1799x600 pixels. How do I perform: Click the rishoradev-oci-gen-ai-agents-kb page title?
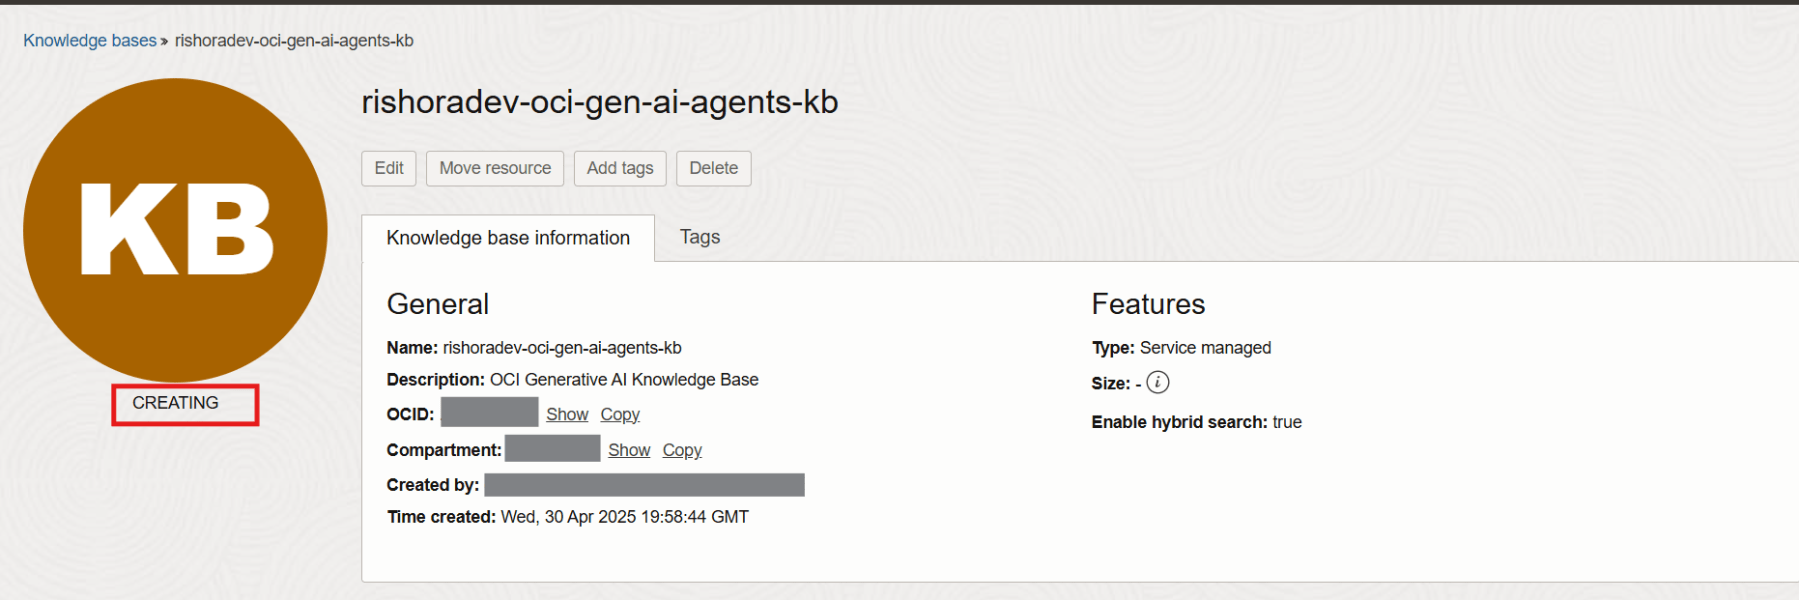pos(600,102)
